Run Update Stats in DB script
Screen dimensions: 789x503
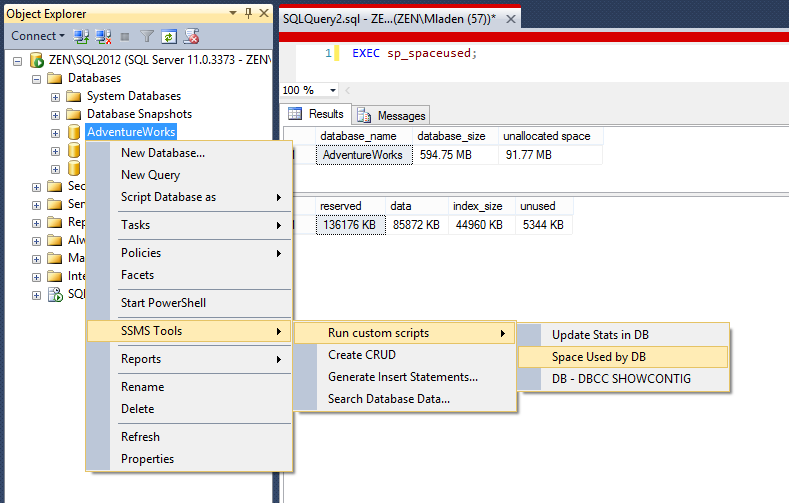tap(623, 335)
